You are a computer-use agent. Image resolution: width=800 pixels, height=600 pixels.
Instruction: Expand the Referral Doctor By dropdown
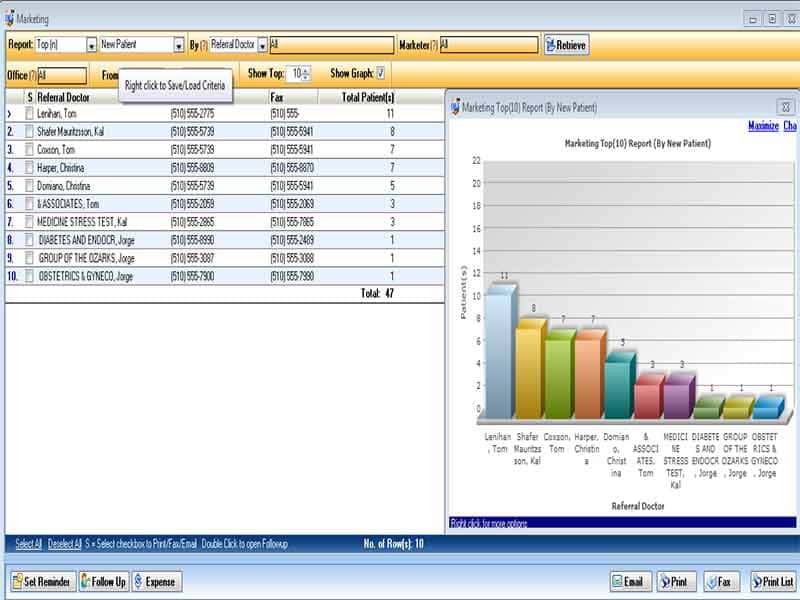point(262,45)
